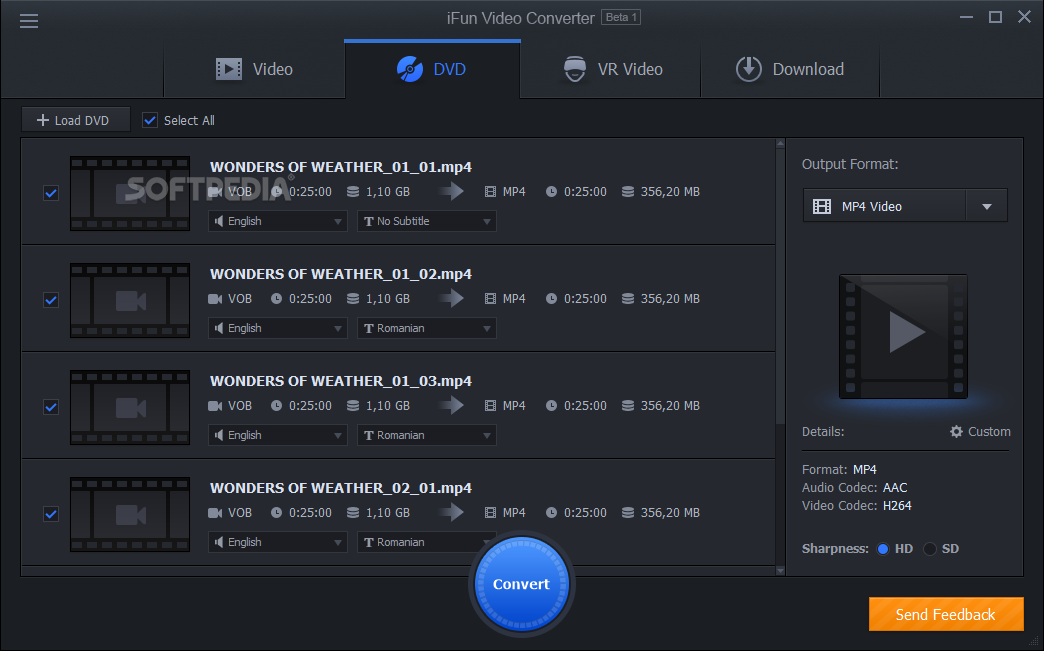Open audio language dropdown for WEATHER_01_02.mp4

click(278, 328)
